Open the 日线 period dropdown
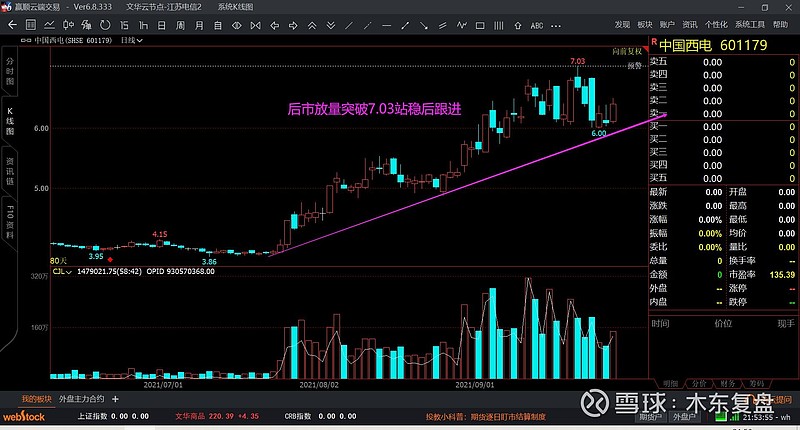This screenshot has height=430, width=800. [x=132, y=40]
